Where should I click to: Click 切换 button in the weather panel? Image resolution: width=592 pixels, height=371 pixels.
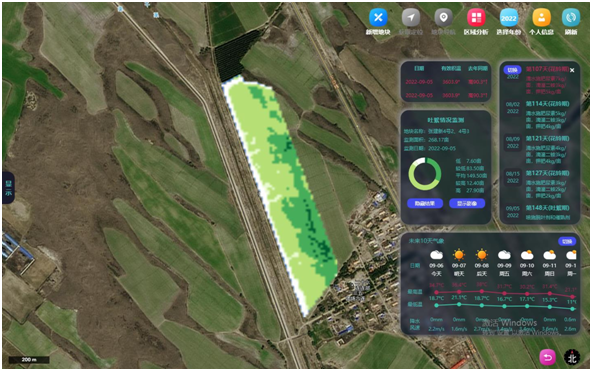pos(567,241)
